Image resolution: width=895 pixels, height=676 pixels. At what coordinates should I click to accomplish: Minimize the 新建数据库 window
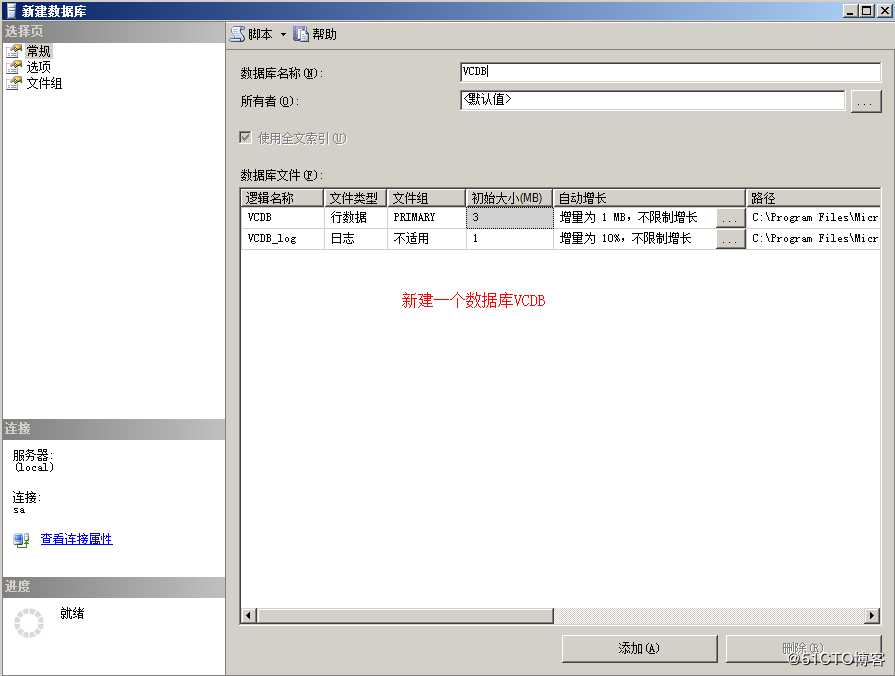(x=850, y=10)
